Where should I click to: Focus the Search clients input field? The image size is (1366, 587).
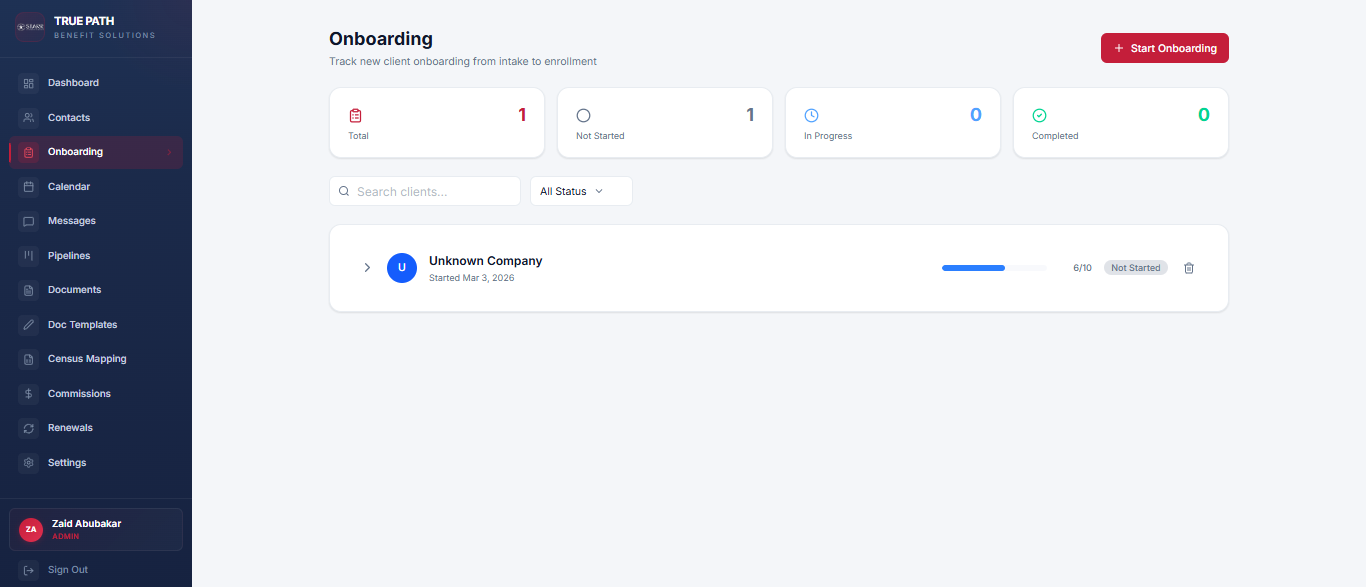click(x=435, y=191)
